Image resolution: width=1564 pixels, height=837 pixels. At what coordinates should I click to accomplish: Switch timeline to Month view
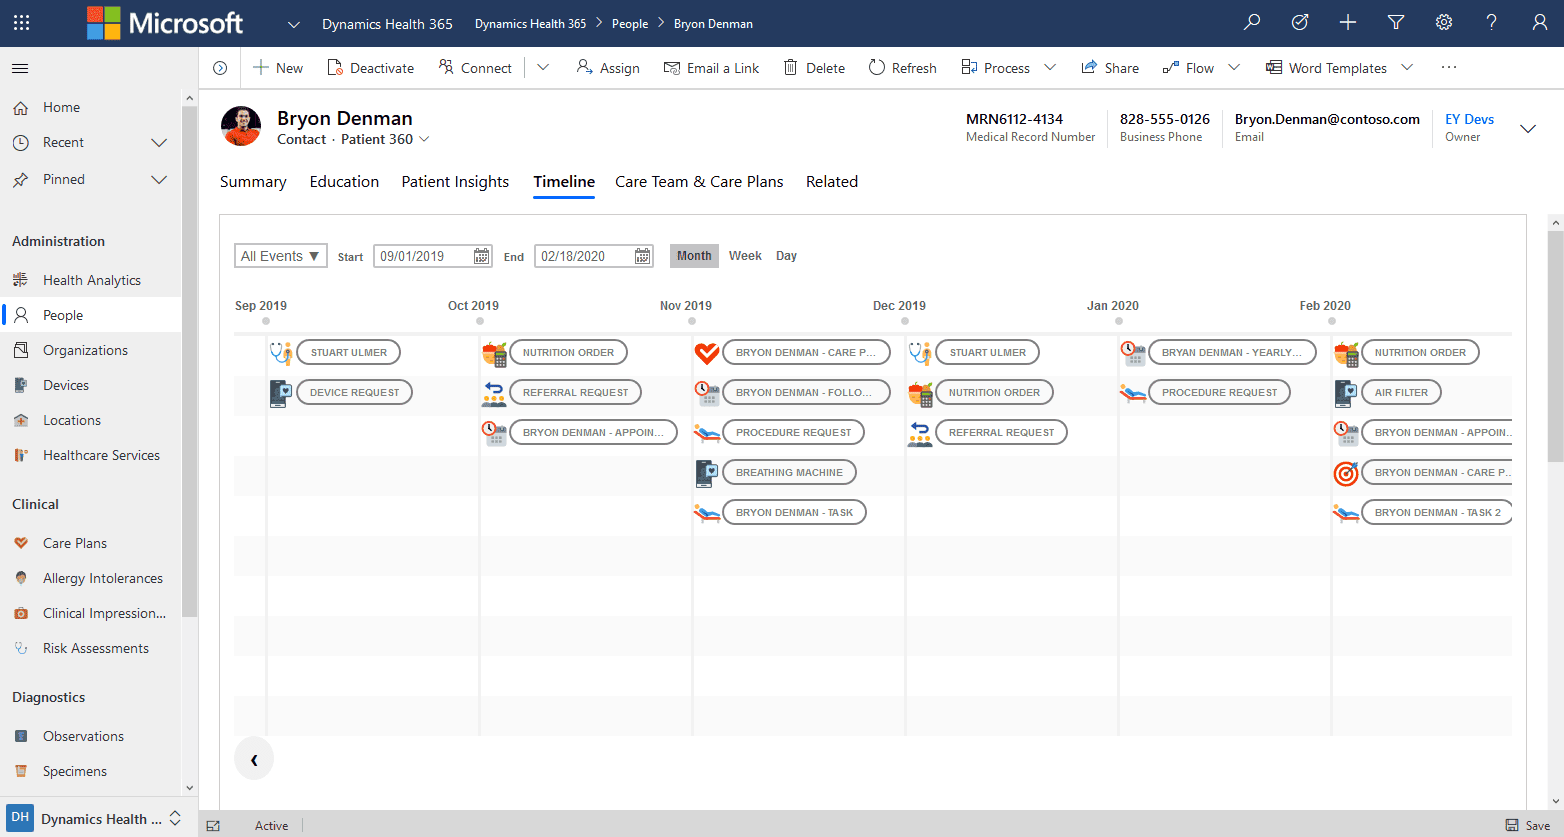pos(694,256)
